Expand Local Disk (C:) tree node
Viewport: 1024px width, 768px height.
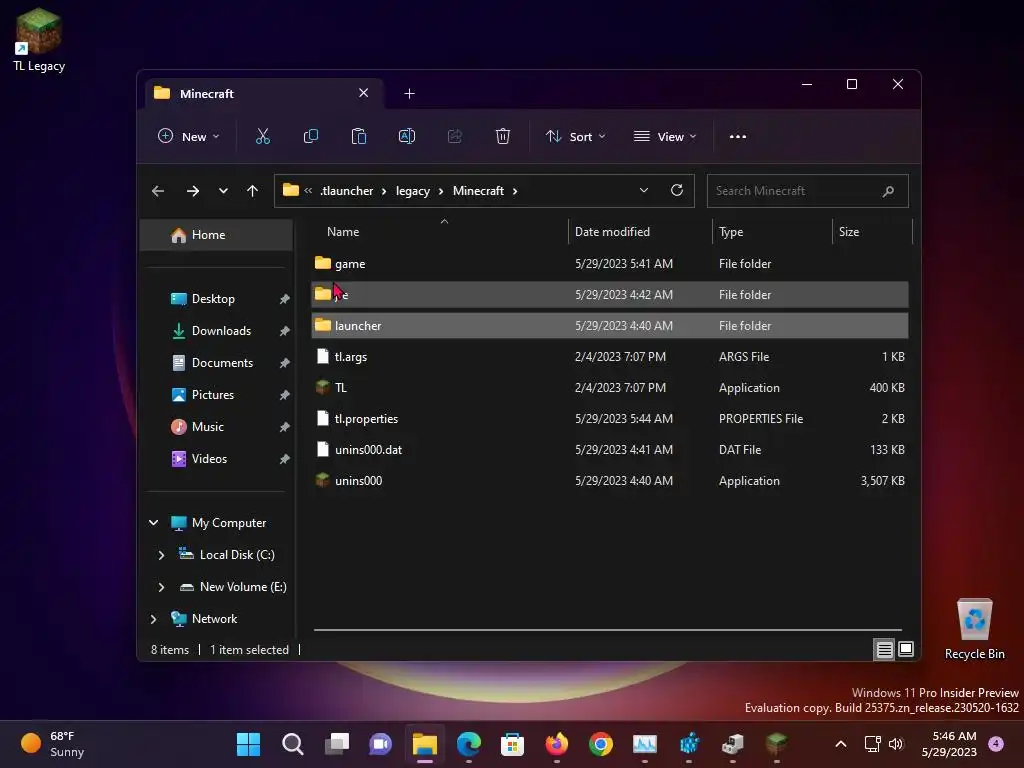[x=161, y=554]
